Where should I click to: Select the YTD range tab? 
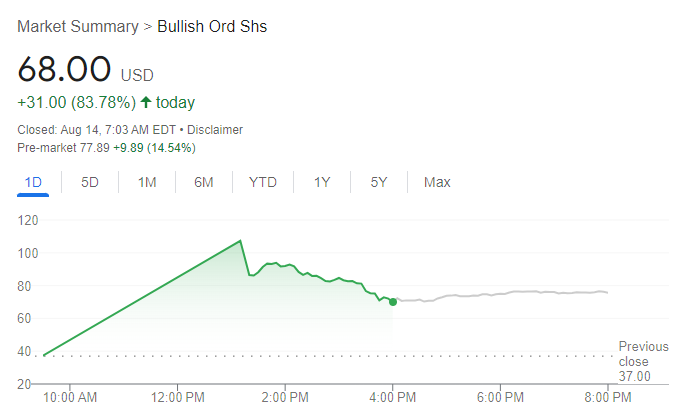263,182
